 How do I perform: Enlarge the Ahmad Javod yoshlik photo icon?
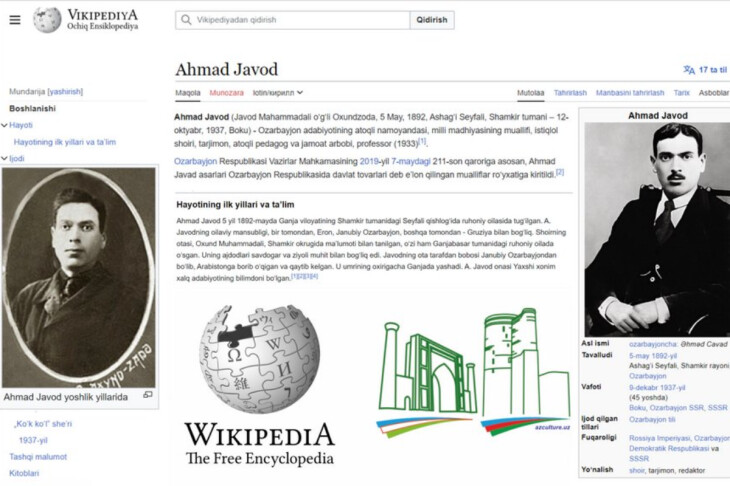click(x=148, y=395)
